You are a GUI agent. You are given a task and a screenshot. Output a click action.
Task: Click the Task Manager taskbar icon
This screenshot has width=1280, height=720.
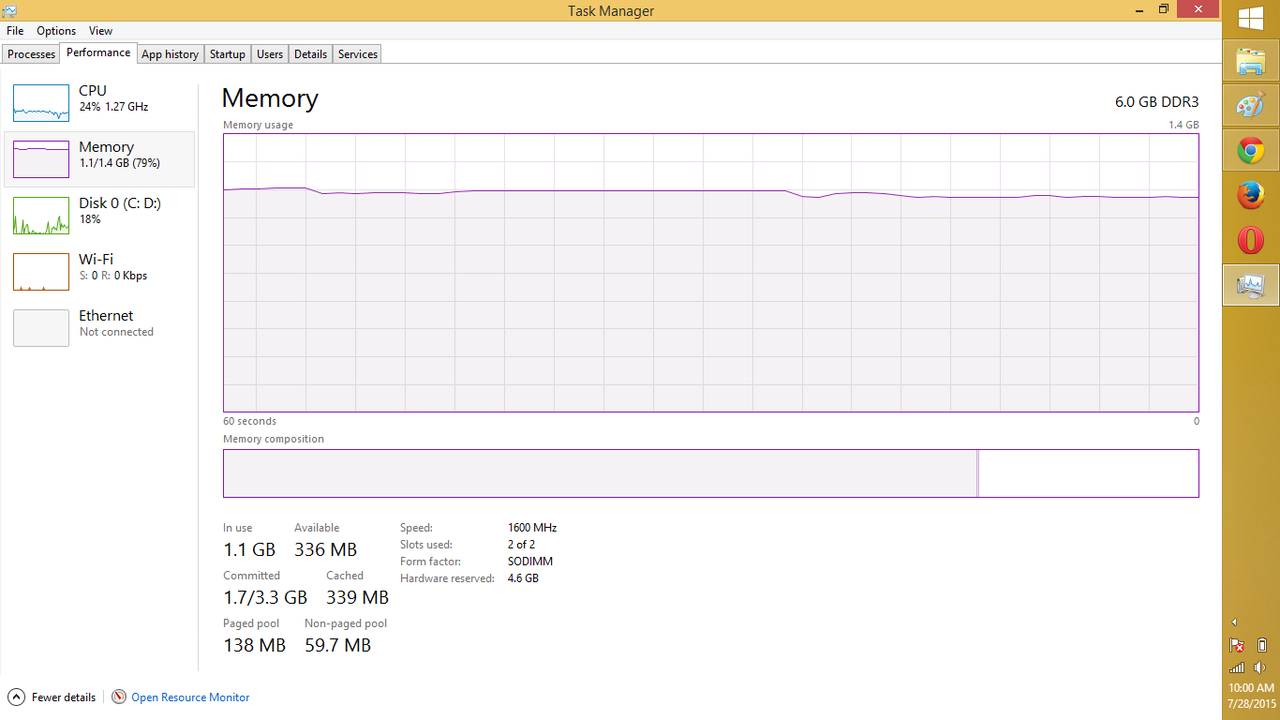(x=1251, y=285)
